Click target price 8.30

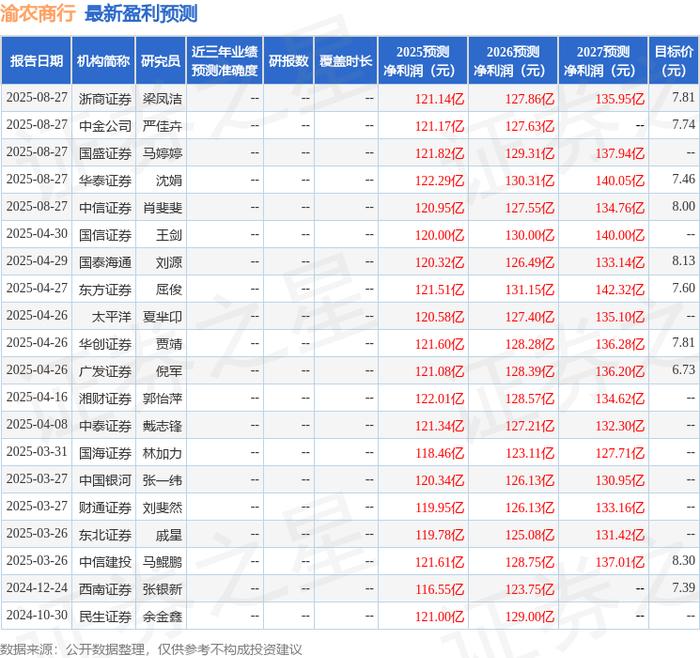pyautogui.click(x=683, y=560)
